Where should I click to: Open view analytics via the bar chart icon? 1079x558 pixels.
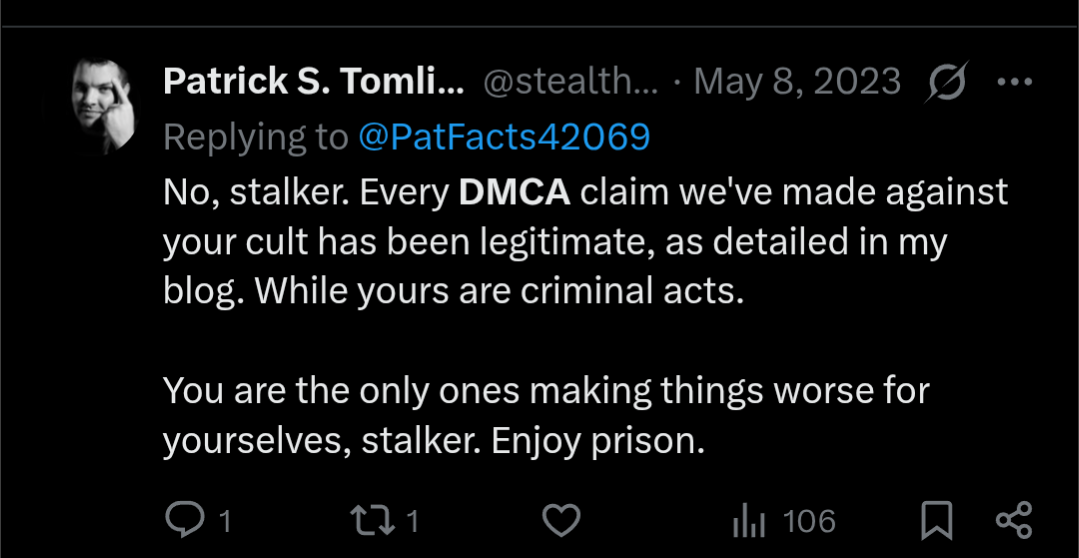click(749, 522)
